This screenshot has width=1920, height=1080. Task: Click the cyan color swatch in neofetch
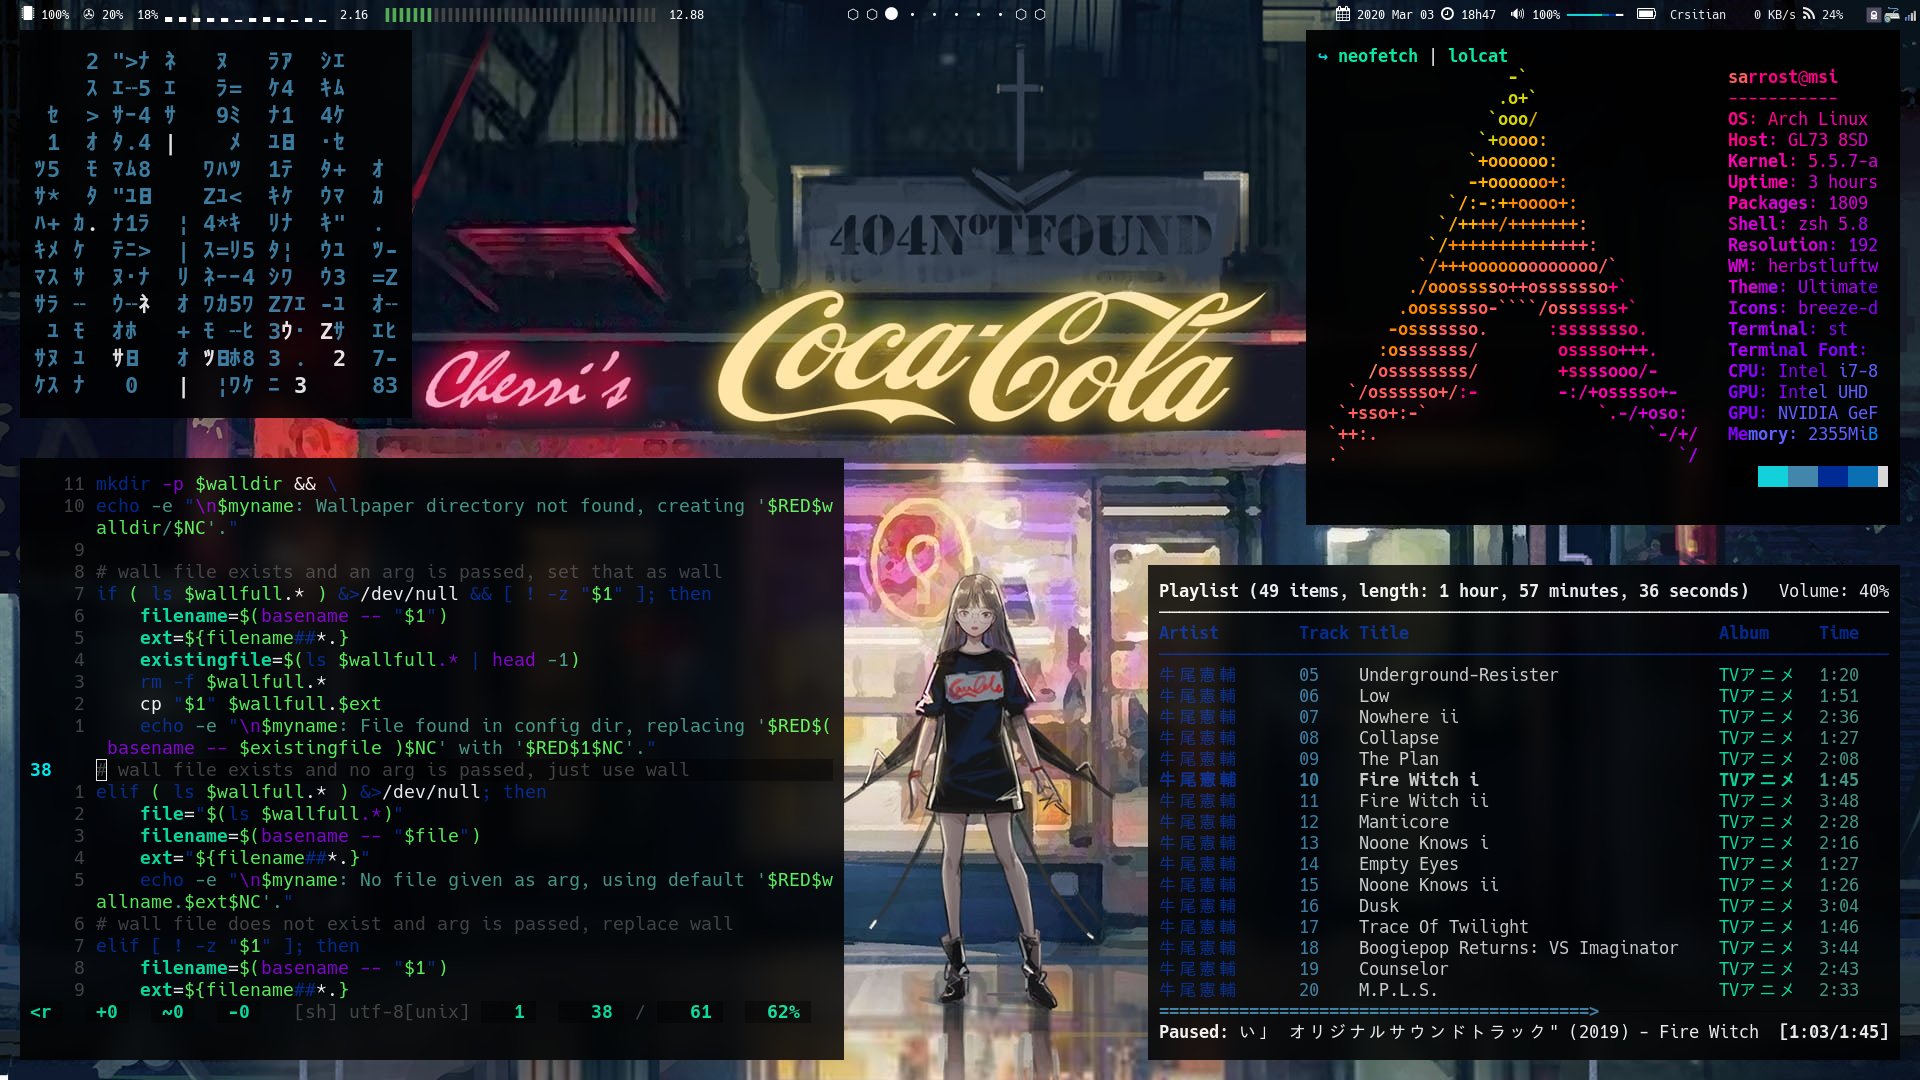click(x=1772, y=477)
